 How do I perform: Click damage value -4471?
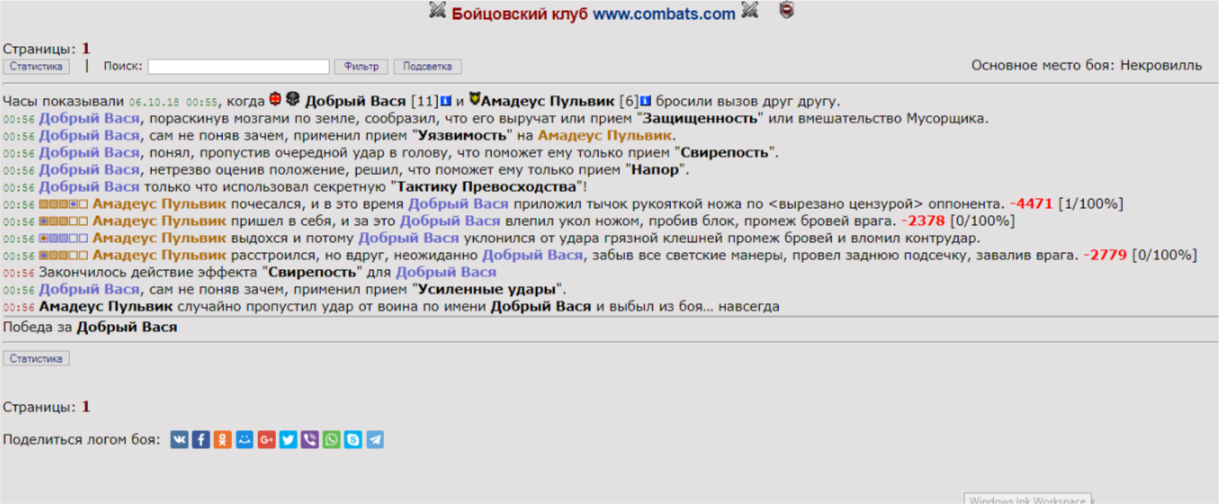(1034, 204)
